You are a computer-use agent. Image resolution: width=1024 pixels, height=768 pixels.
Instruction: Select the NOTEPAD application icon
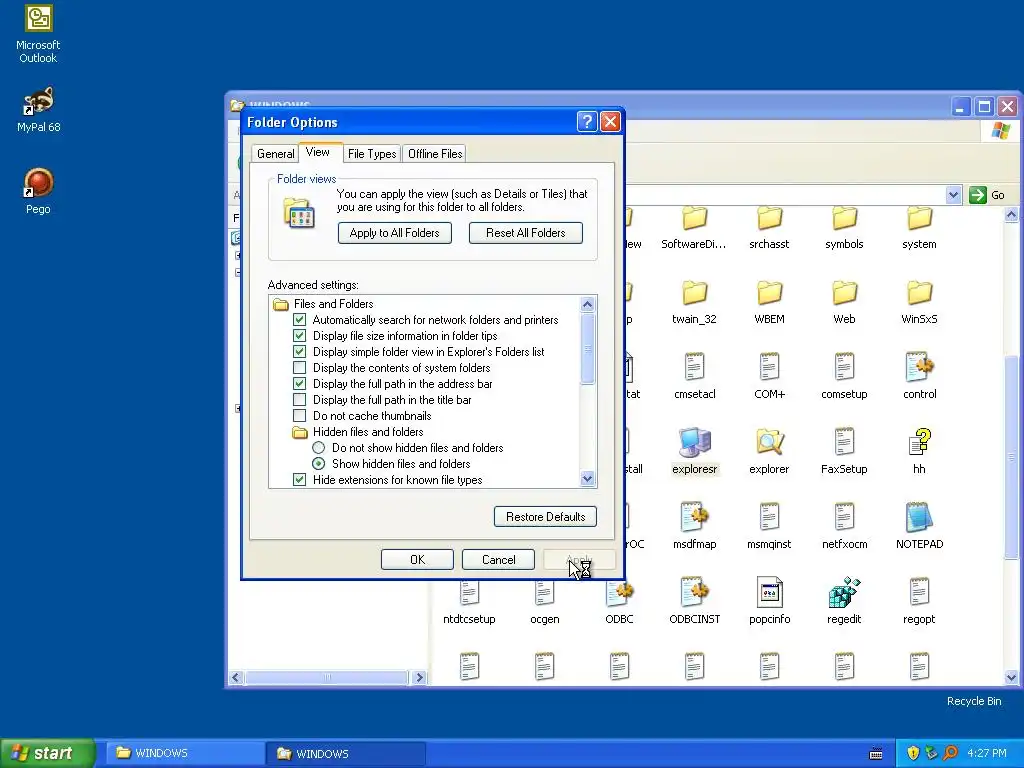point(919,527)
